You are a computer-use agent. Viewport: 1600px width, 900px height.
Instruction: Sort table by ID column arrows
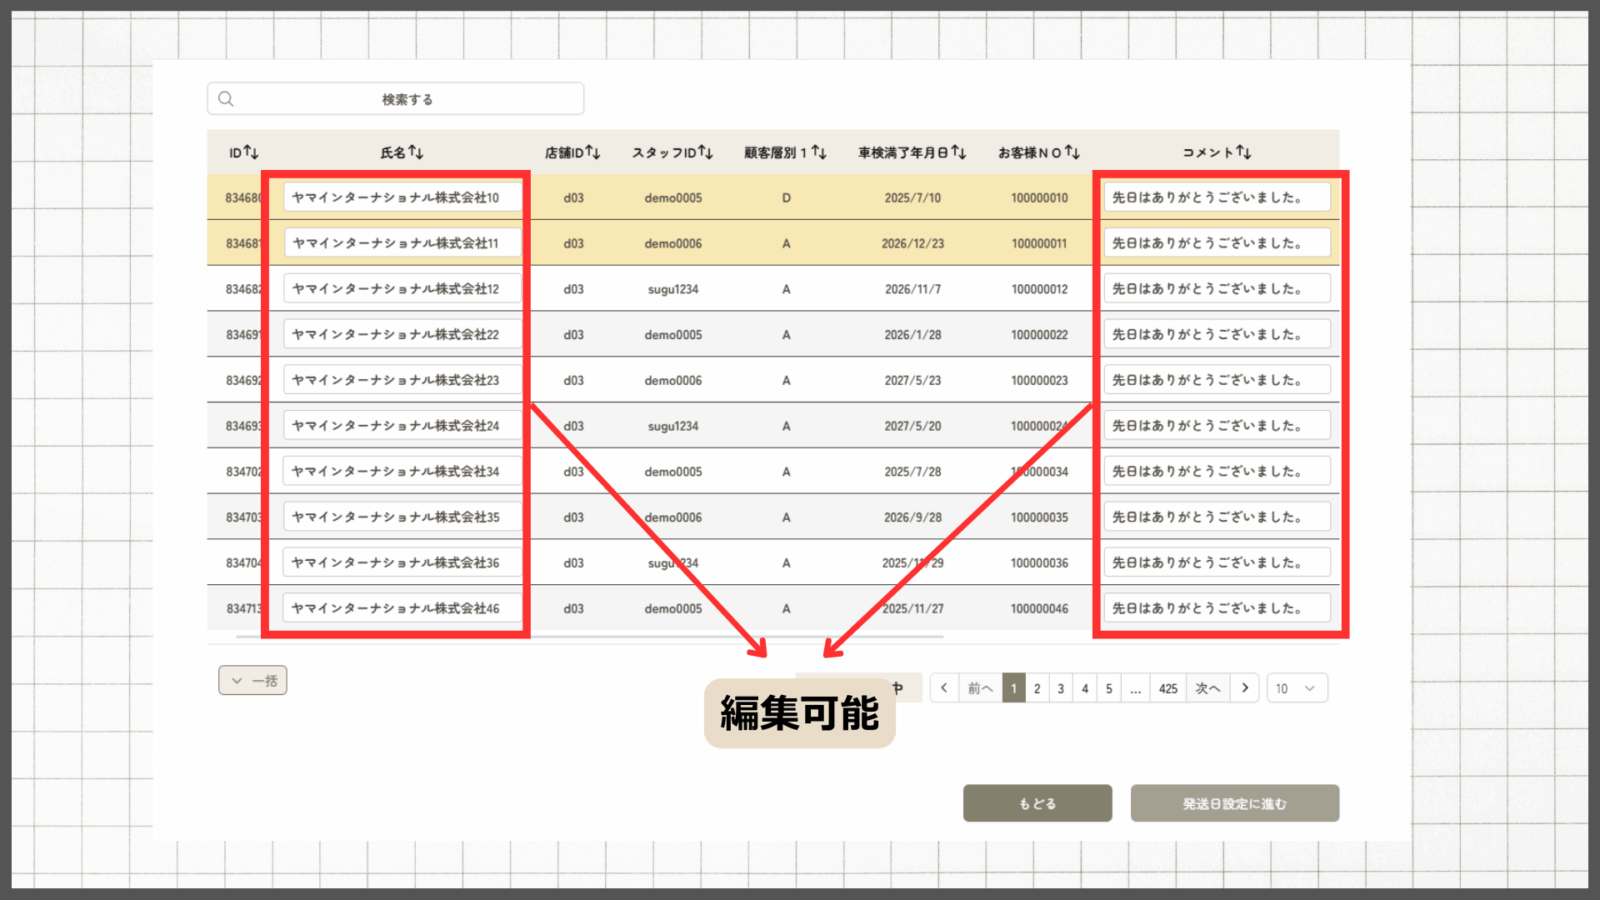click(251, 152)
